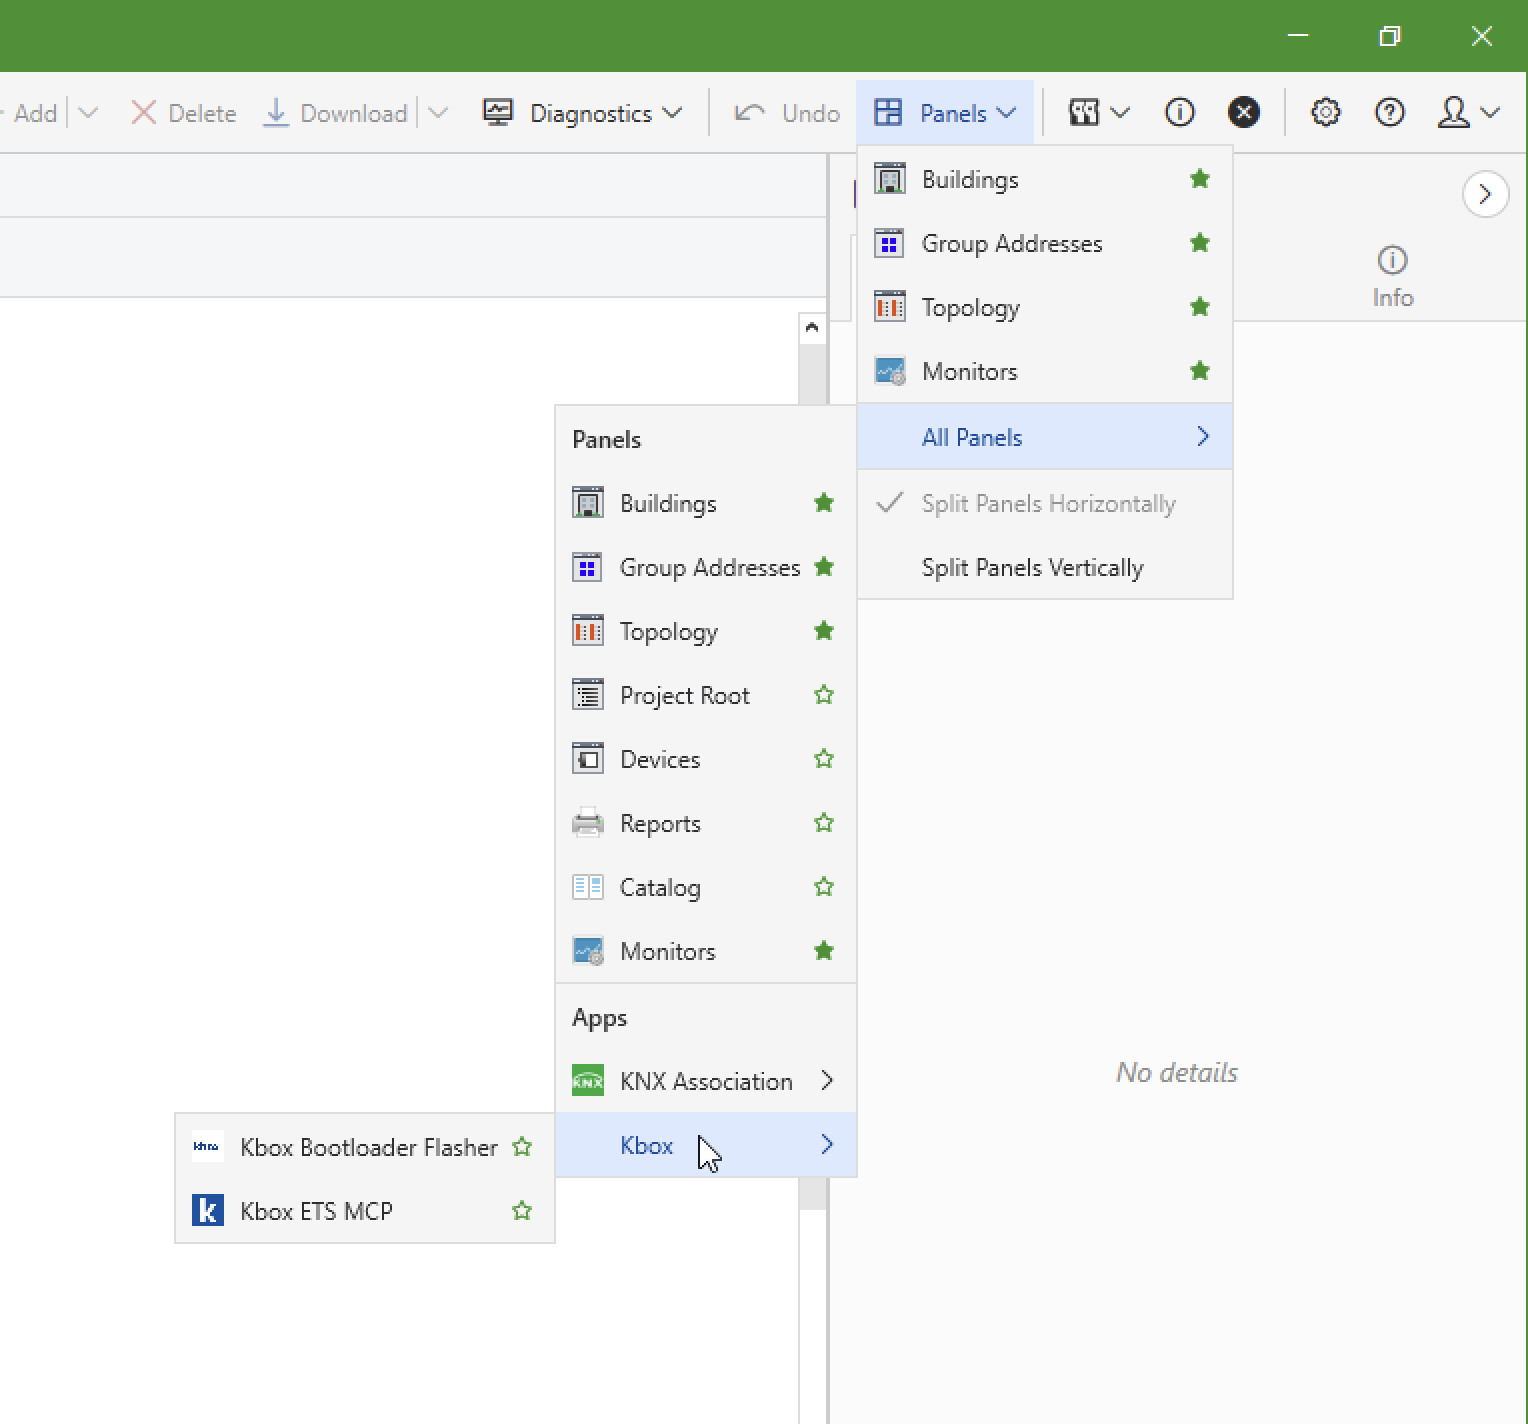Open the Panels toolbar dropdown
The width and height of the screenshot is (1528, 1424).
click(x=944, y=113)
